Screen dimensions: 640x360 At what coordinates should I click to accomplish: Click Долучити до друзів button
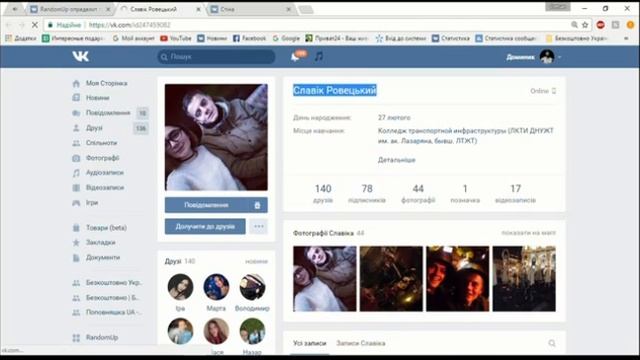(205, 226)
